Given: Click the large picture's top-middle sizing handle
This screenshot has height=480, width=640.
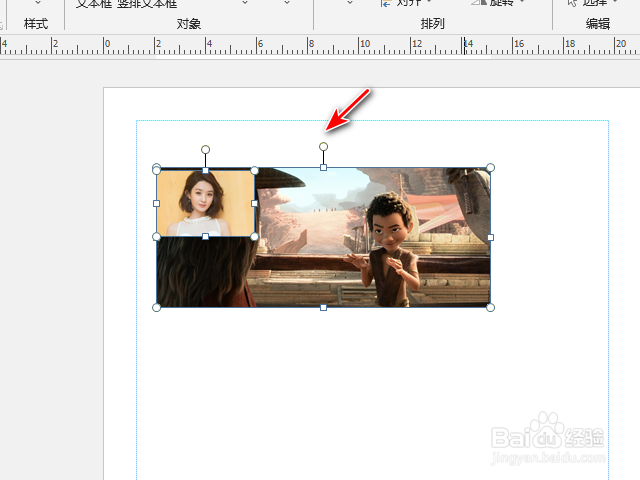Looking at the screenshot, I should tap(323, 167).
